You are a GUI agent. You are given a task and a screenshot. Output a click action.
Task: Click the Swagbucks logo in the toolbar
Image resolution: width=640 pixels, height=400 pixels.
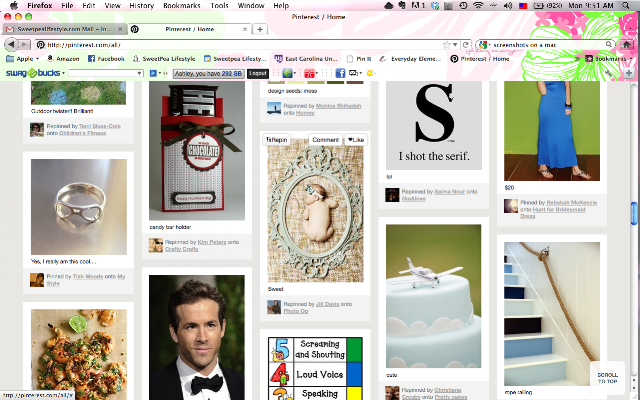[33, 73]
